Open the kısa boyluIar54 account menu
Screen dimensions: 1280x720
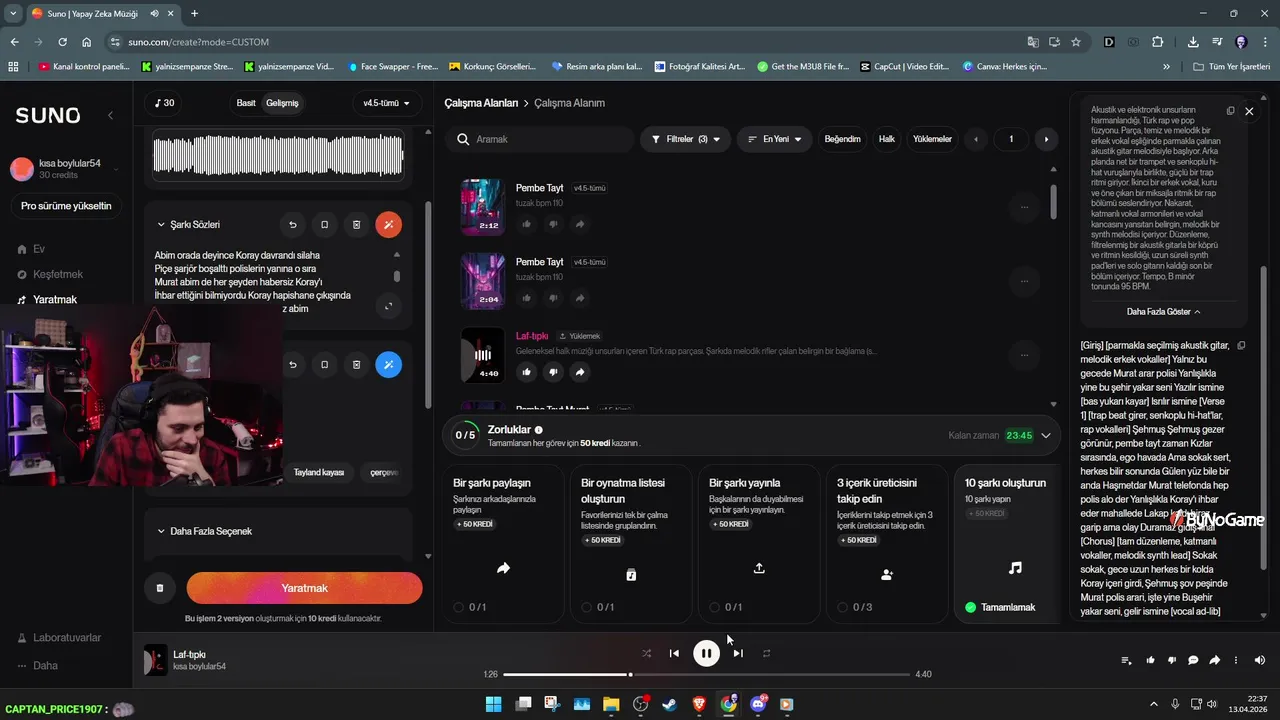(x=65, y=168)
